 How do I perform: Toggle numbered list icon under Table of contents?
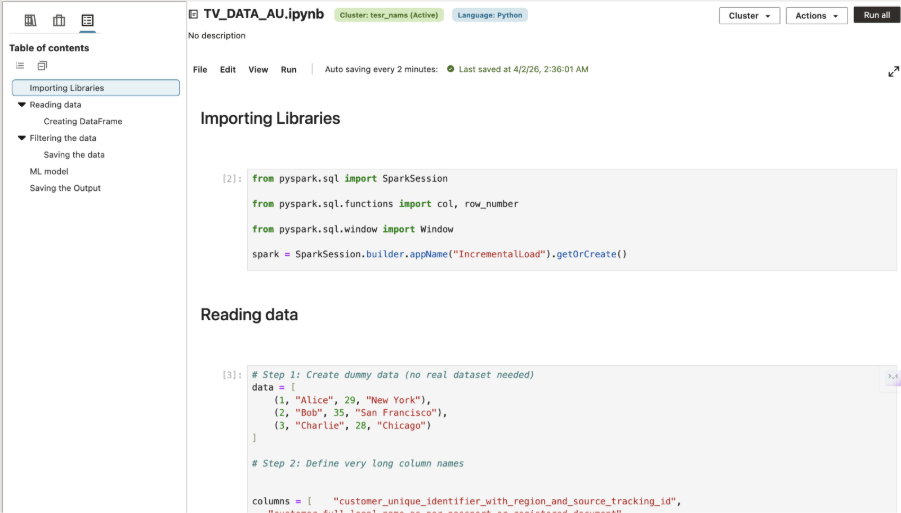[20, 66]
